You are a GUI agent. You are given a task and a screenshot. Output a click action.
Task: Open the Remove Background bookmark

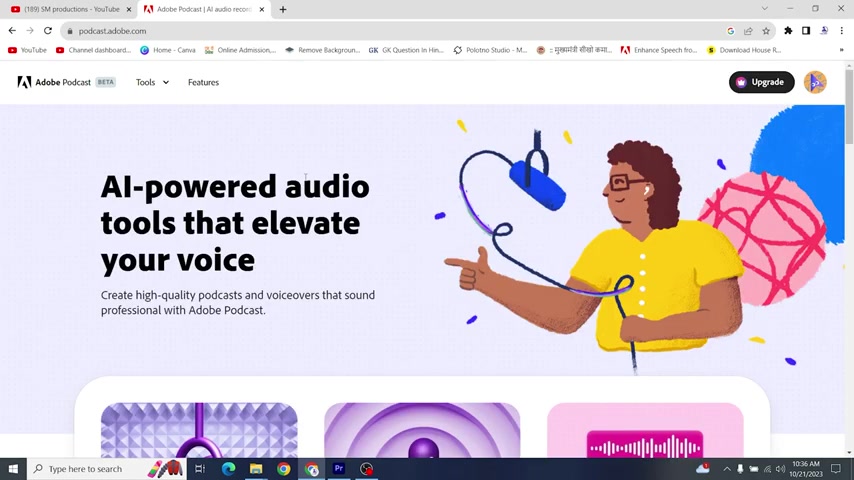click(x=322, y=50)
